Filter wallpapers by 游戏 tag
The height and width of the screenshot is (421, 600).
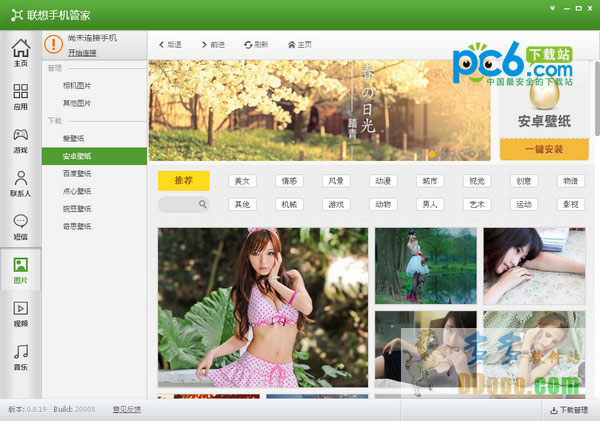(x=336, y=204)
